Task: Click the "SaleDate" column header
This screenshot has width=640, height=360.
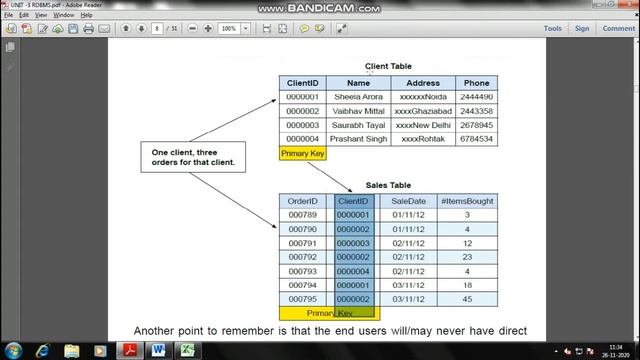Action: pos(408,201)
